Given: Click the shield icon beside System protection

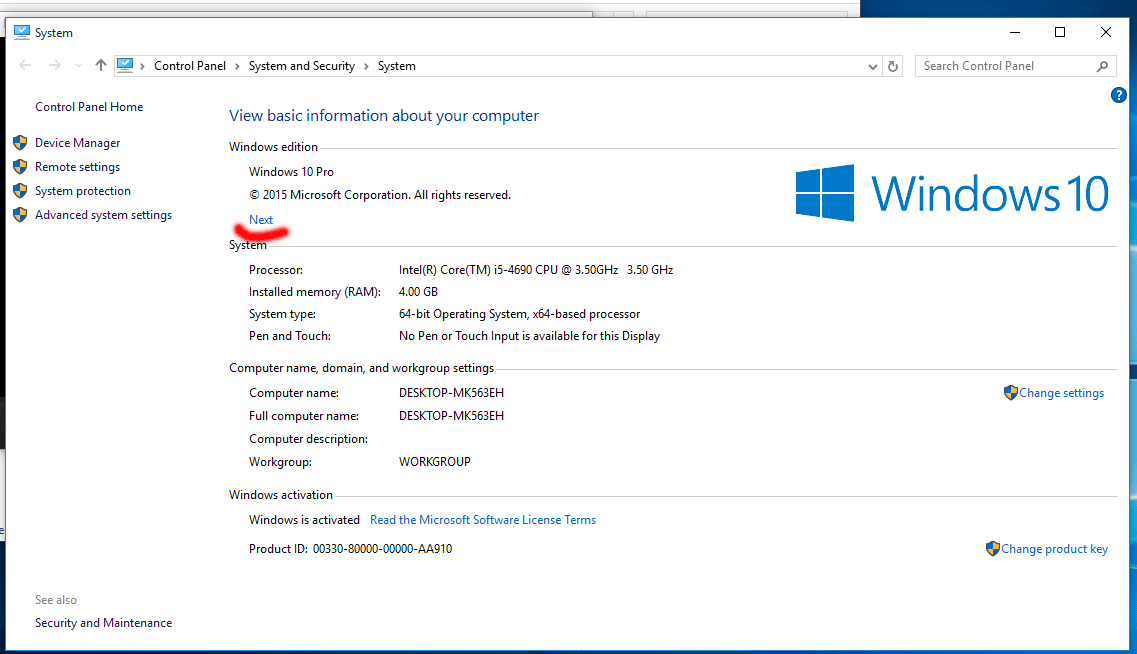Looking at the screenshot, I should point(20,191).
